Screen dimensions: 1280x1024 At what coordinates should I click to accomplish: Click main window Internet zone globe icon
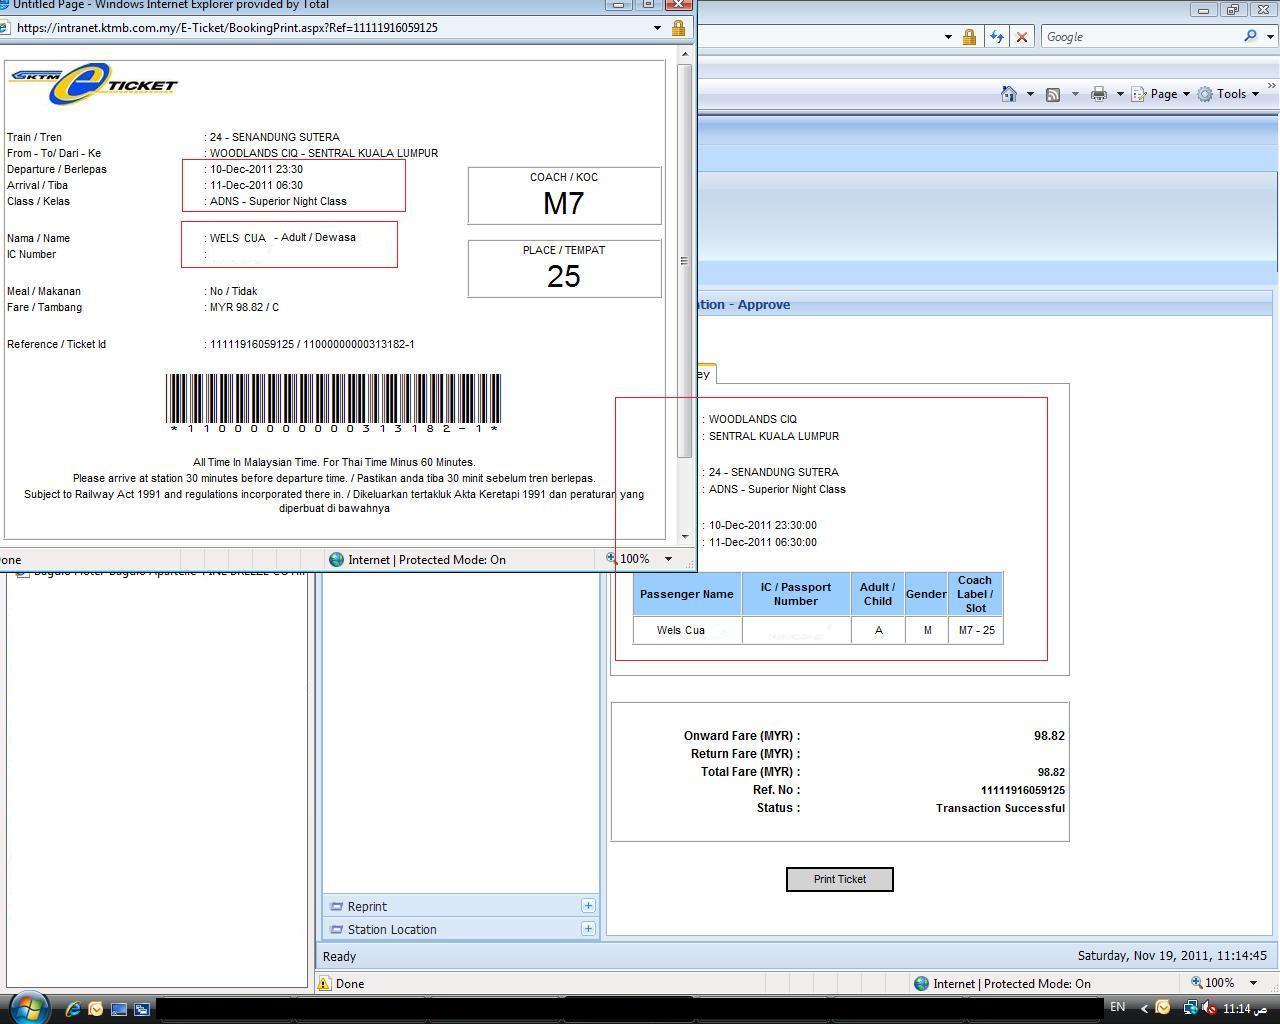click(x=921, y=983)
